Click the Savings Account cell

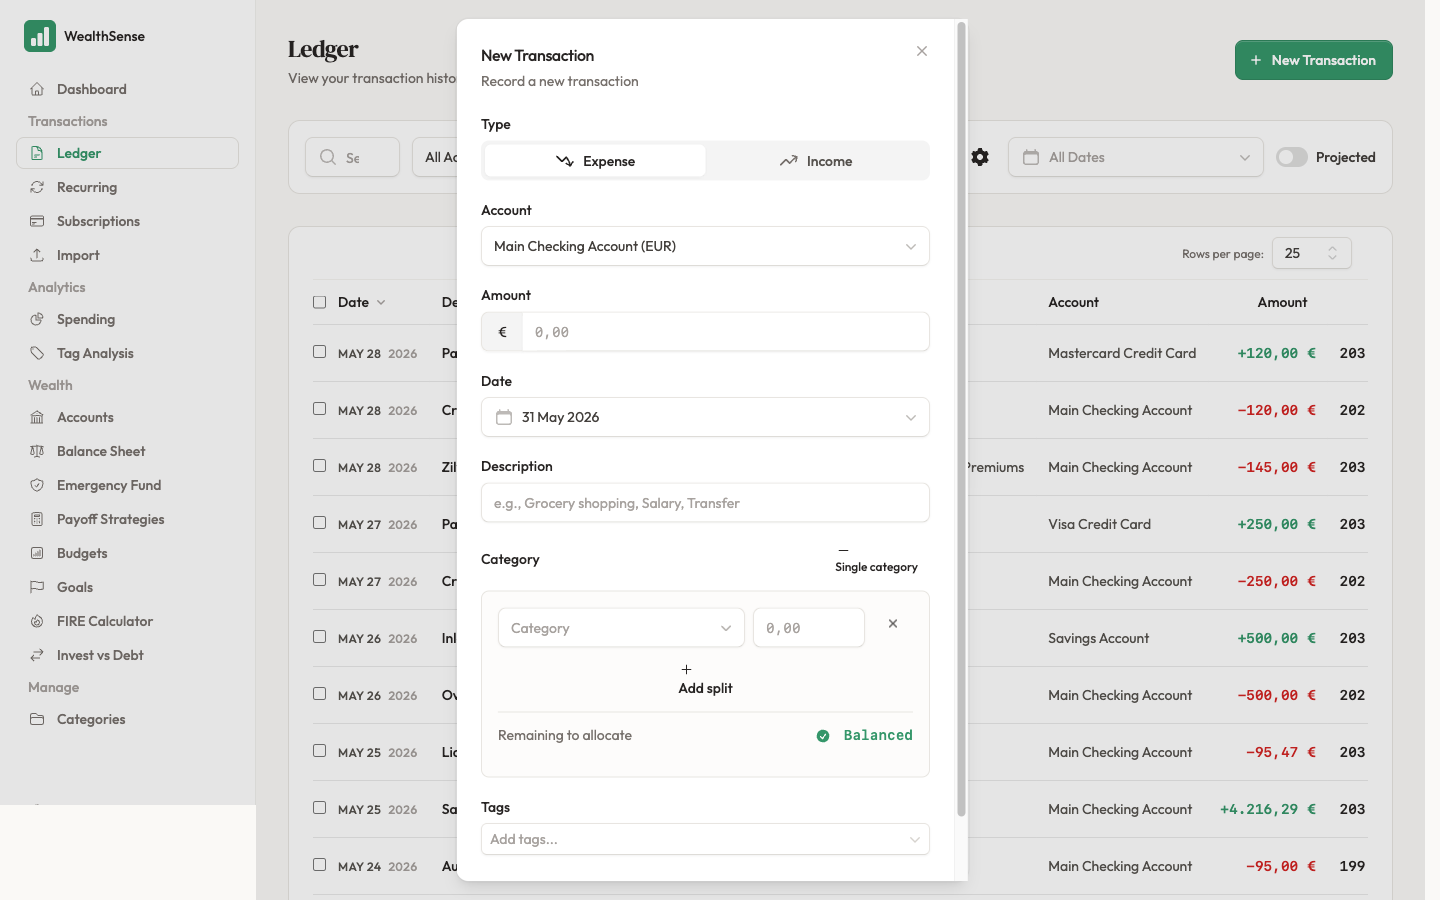click(x=1098, y=638)
